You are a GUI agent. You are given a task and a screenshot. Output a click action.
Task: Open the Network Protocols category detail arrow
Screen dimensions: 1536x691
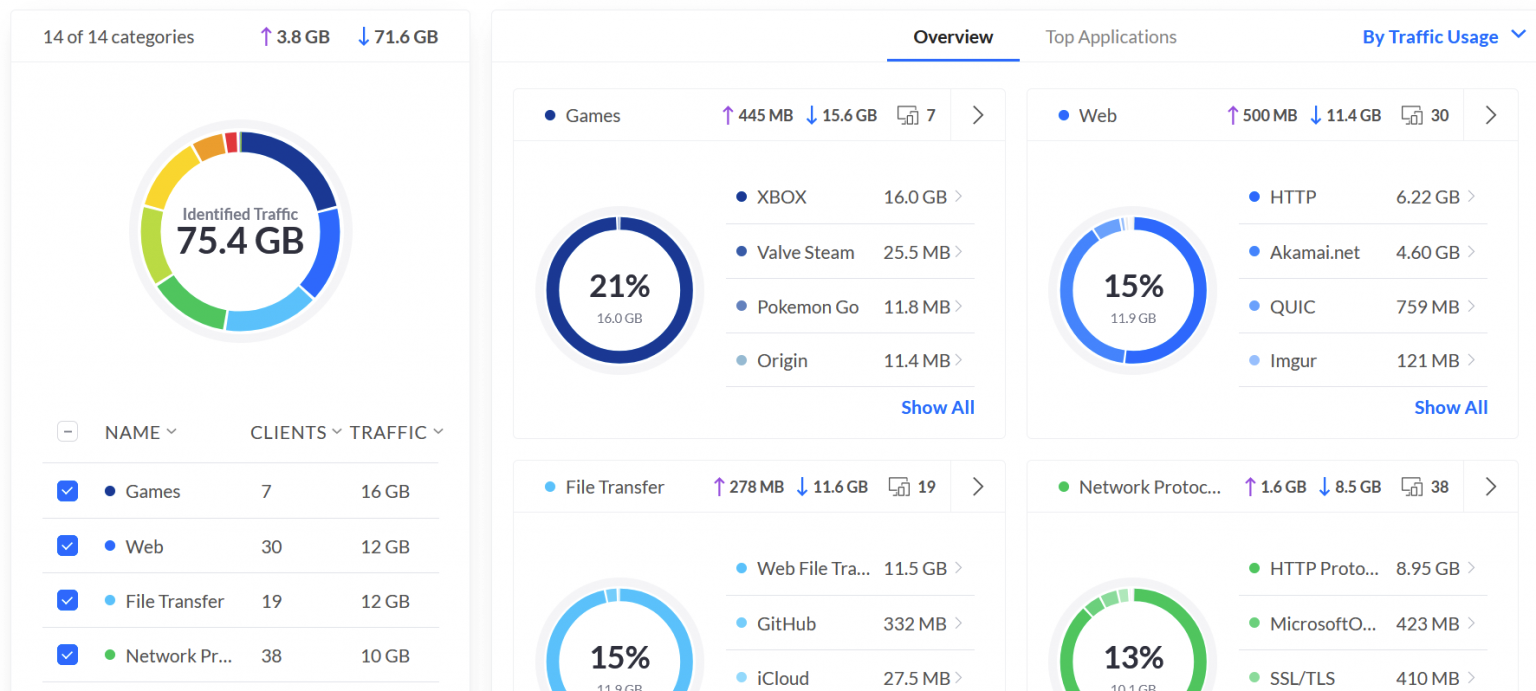tap(1491, 487)
